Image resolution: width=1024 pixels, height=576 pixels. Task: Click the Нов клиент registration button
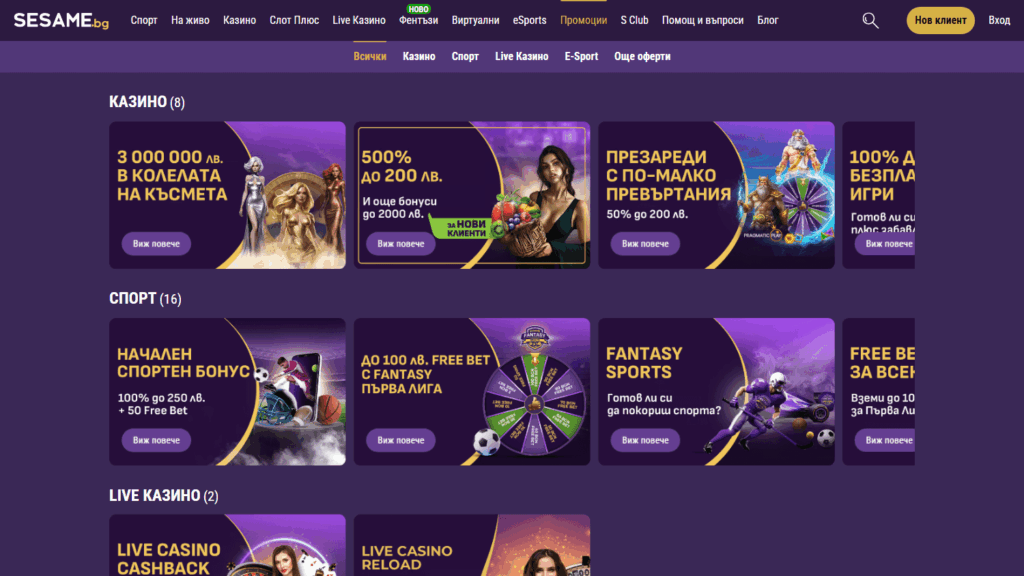[940, 20]
